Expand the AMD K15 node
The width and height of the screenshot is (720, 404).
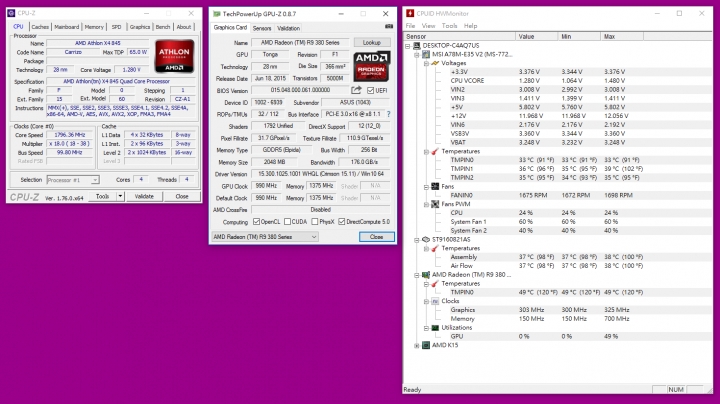(x=416, y=346)
